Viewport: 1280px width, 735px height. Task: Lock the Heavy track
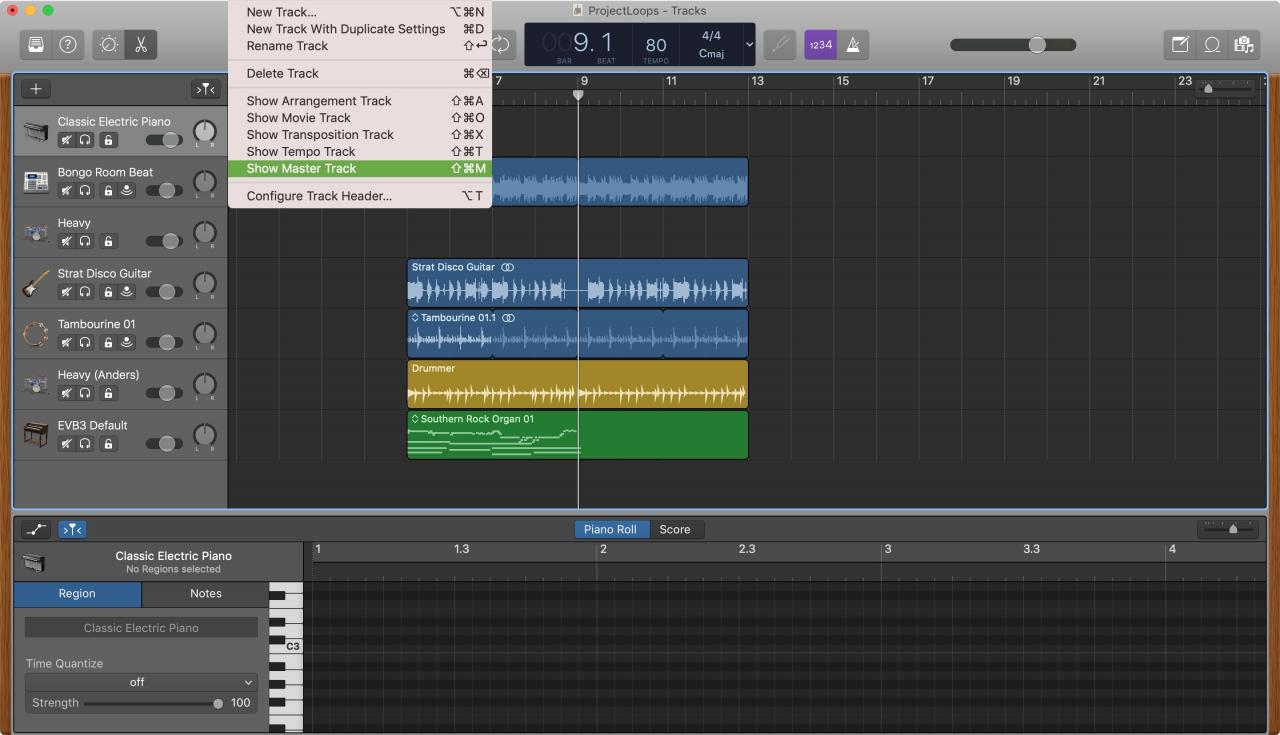click(x=108, y=241)
